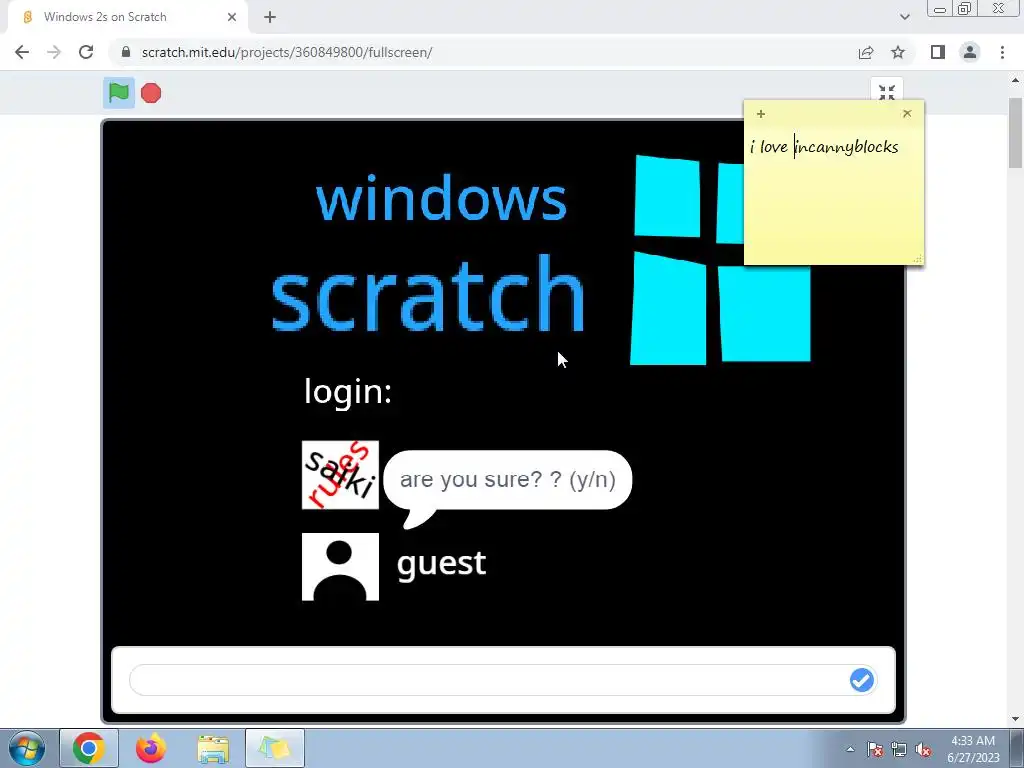Share this page using share icon
1024x768 pixels.
click(866, 52)
